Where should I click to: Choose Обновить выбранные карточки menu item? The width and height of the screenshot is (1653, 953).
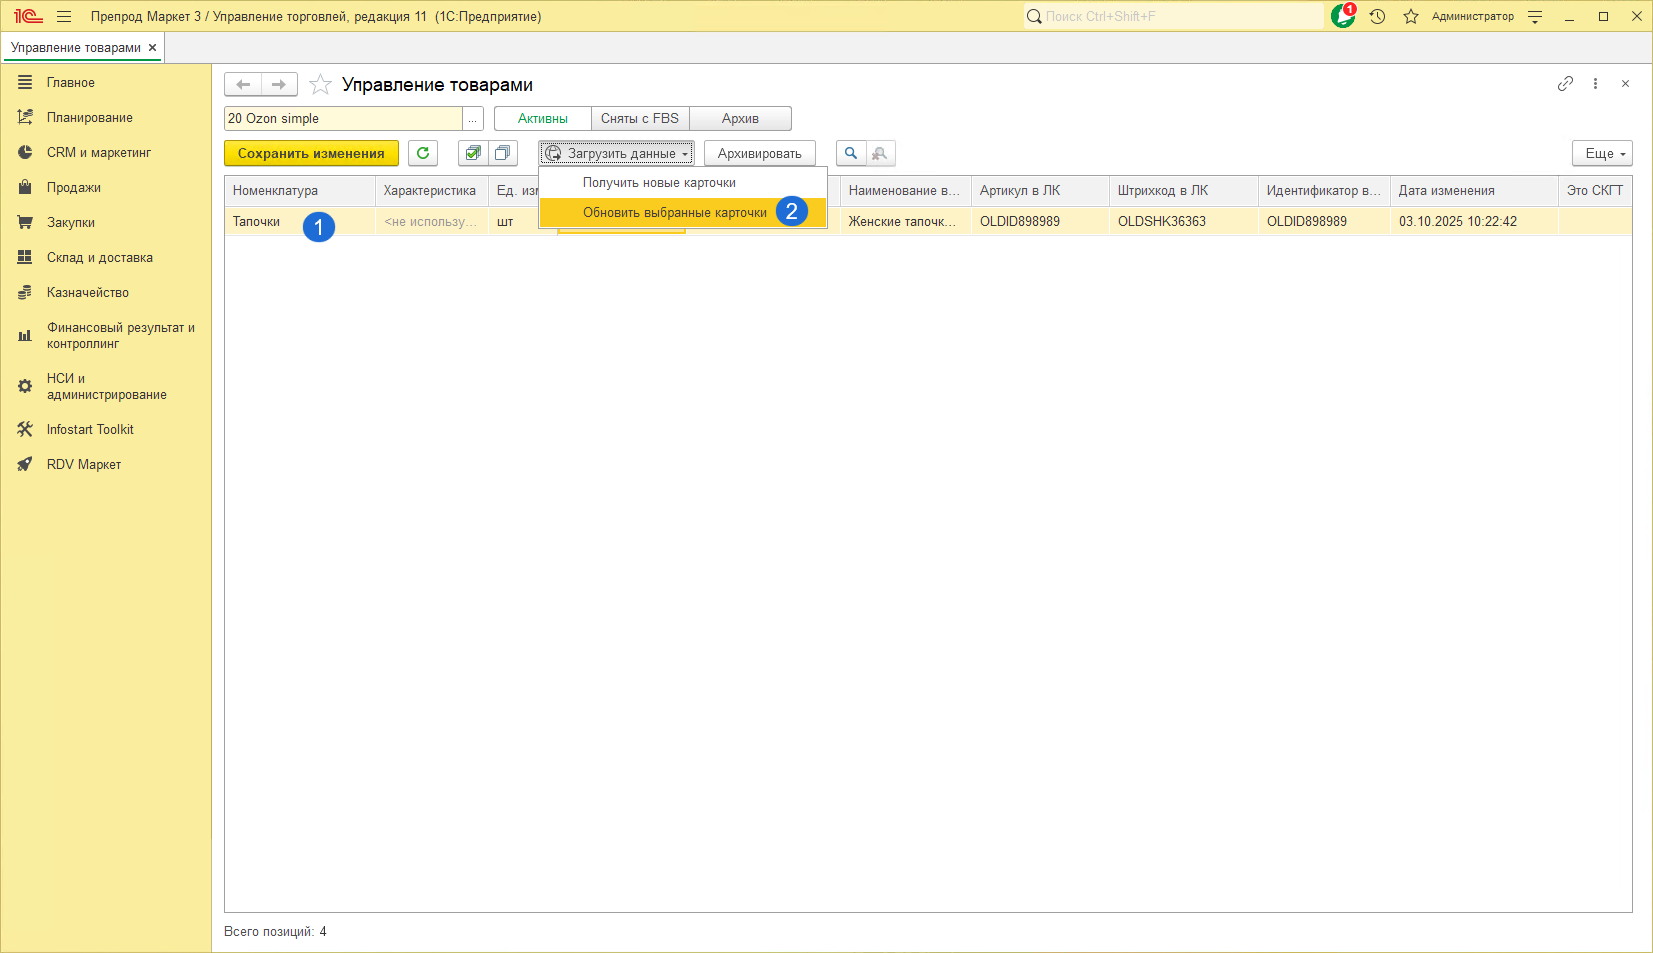(x=674, y=212)
